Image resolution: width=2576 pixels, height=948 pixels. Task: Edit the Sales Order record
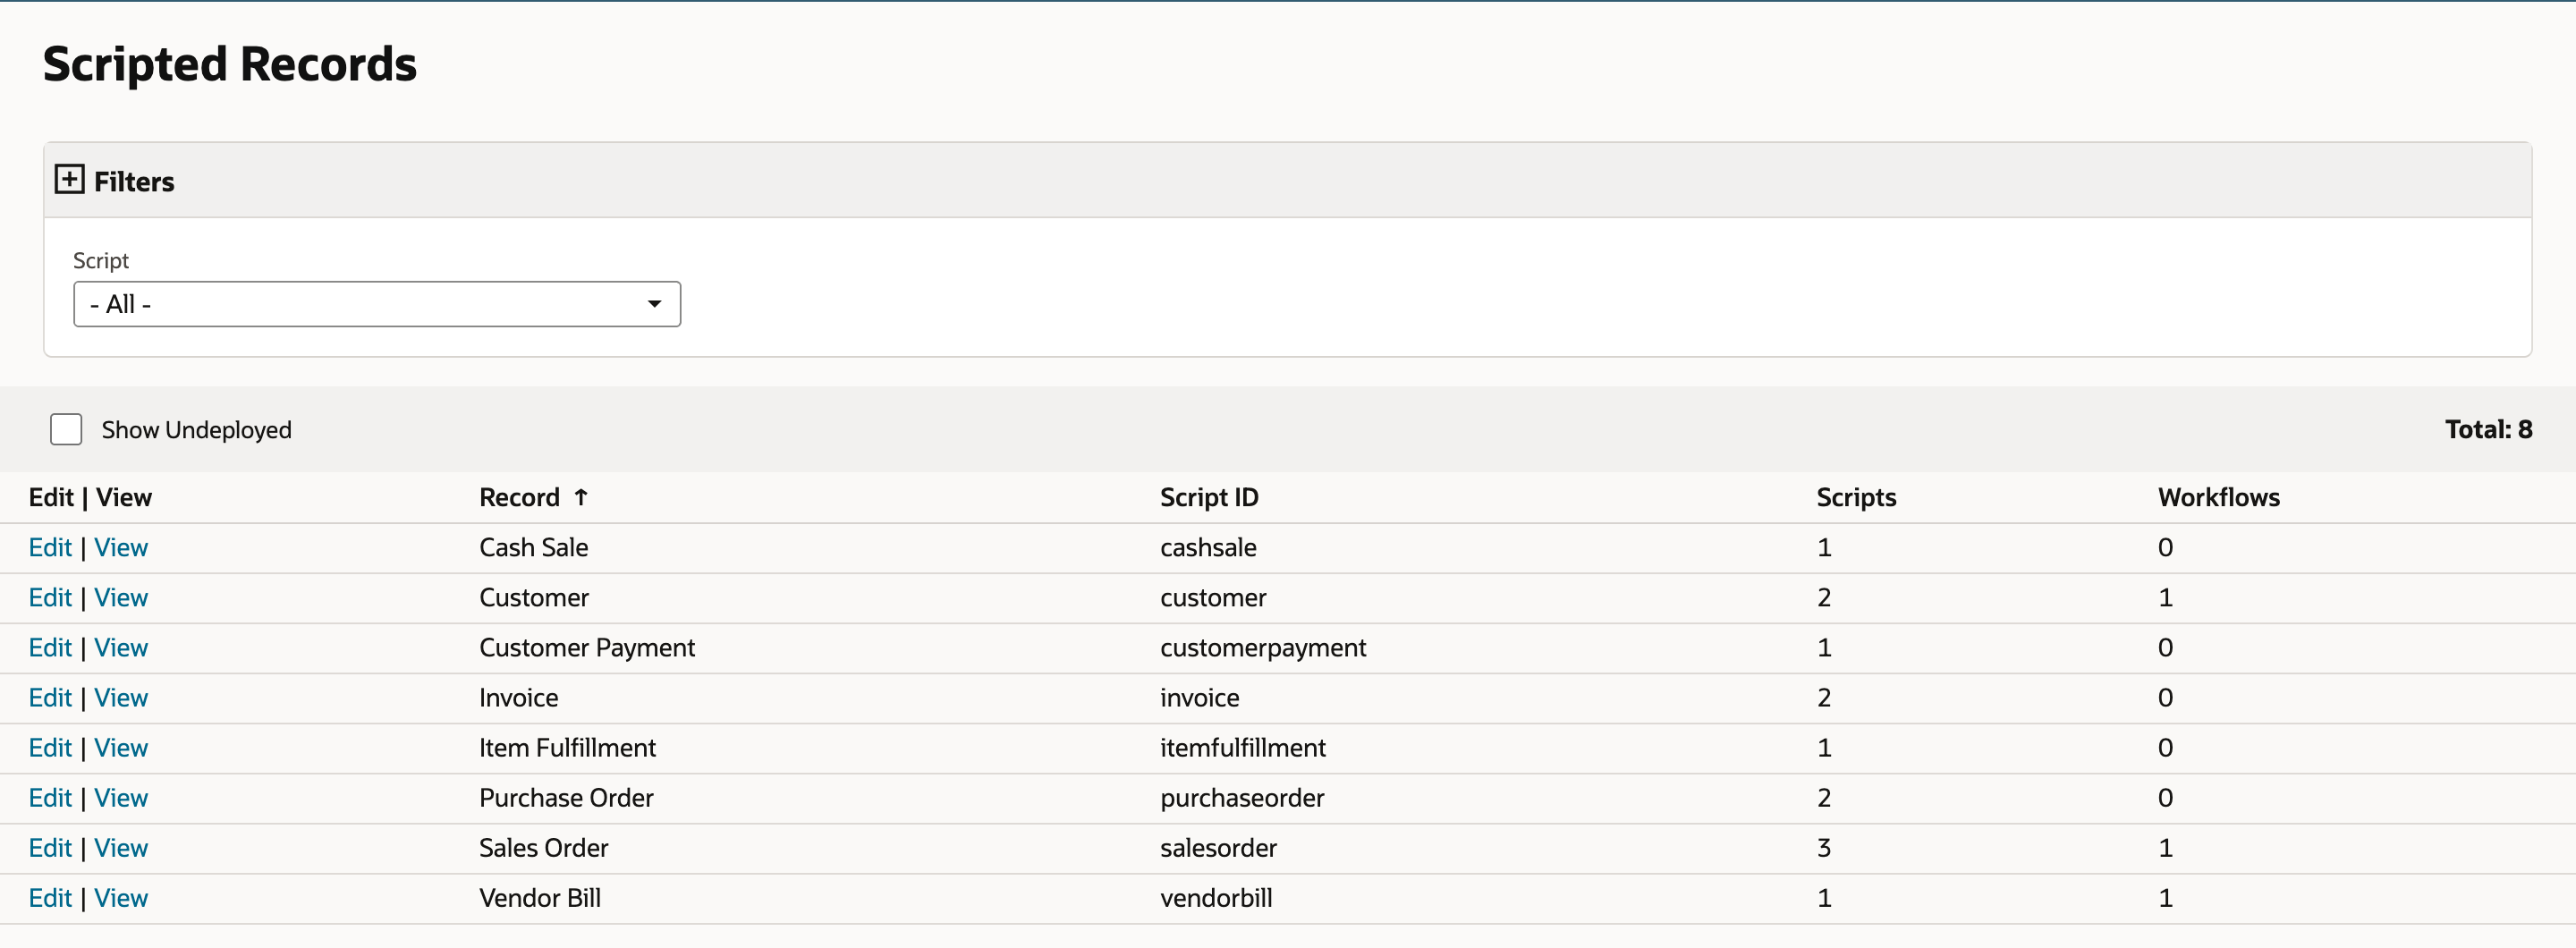coord(50,848)
